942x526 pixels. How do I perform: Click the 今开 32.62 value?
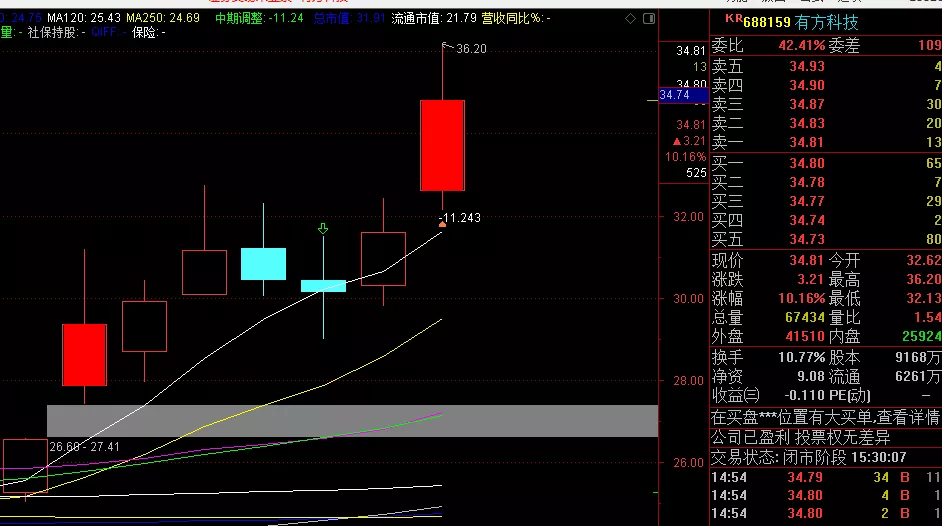pos(923,261)
